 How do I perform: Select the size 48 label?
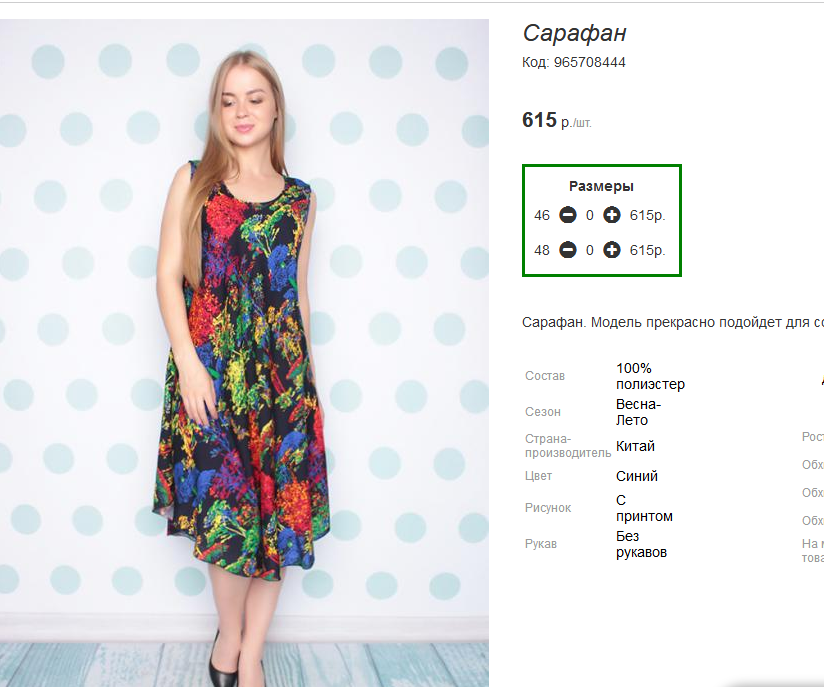[542, 250]
